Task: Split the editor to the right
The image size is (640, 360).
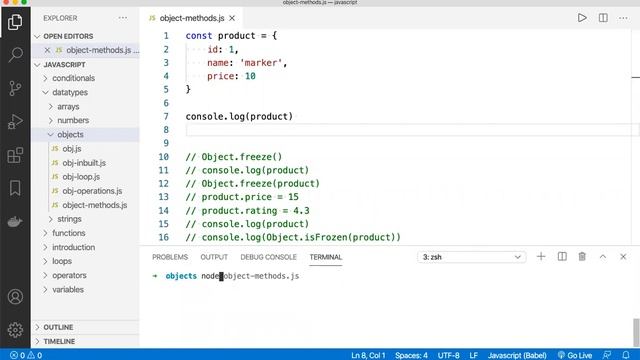Action: click(x=603, y=18)
